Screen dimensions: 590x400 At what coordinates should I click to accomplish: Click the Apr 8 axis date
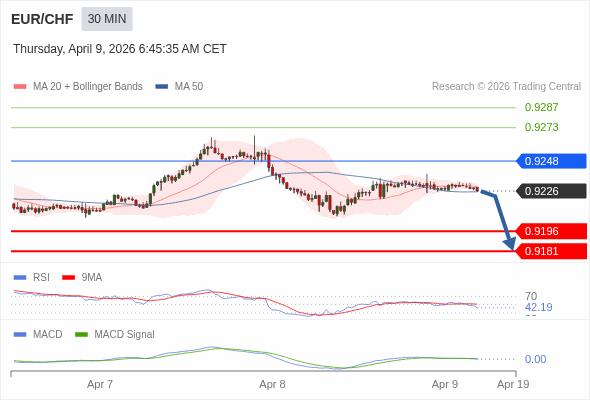(x=272, y=385)
